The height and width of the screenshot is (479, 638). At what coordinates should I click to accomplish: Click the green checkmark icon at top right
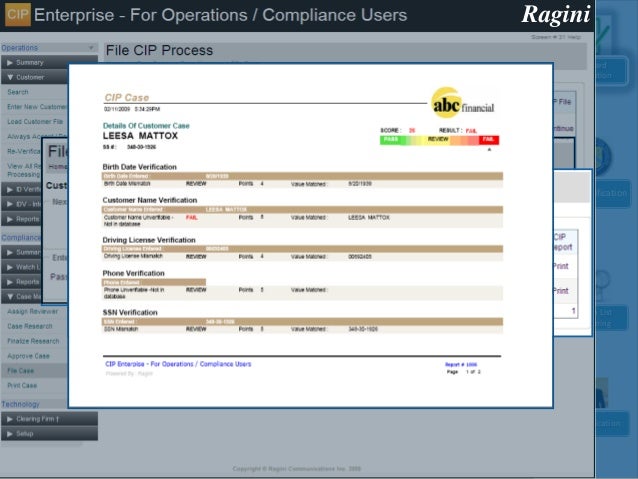[604, 40]
